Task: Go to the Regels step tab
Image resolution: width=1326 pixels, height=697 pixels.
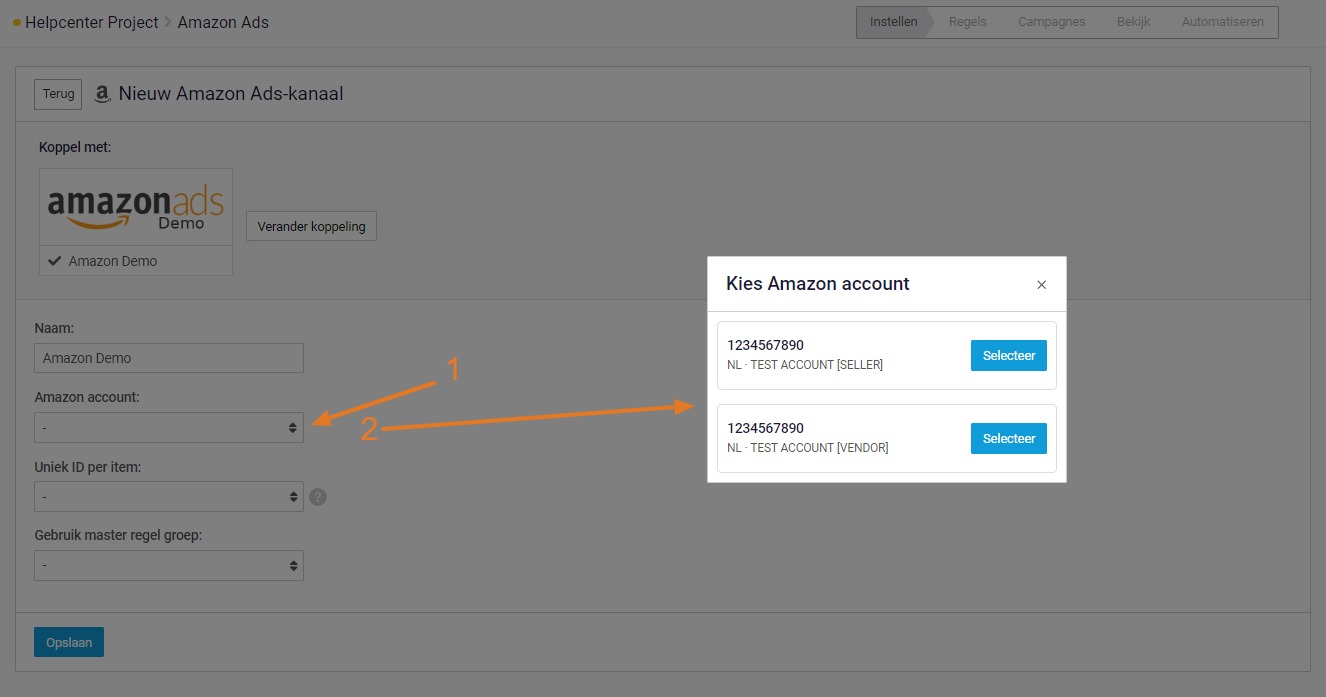Action: point(967,22)
